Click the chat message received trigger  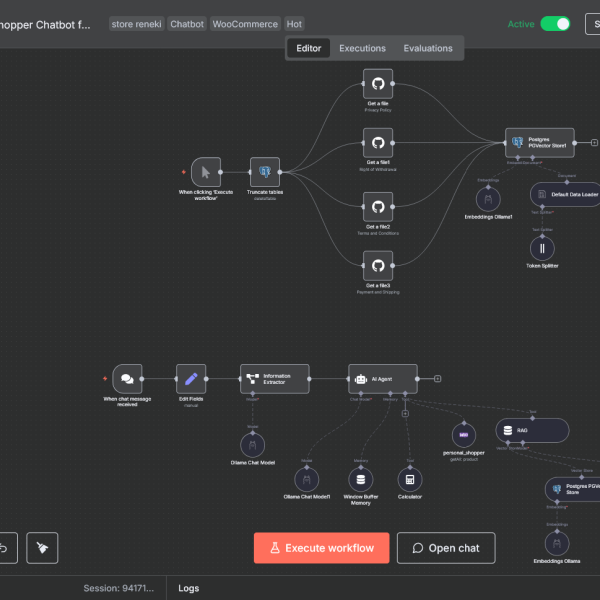[x=128, y=378]
